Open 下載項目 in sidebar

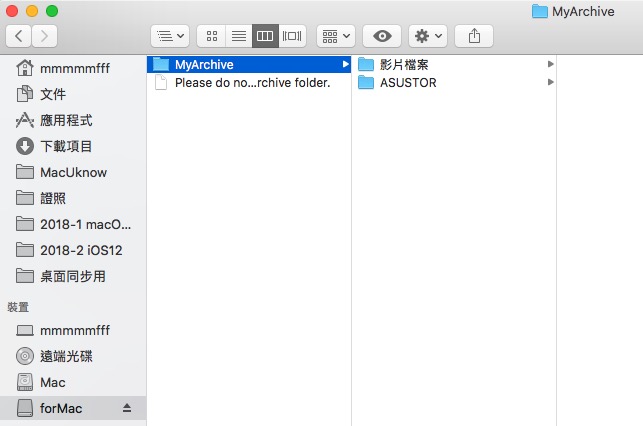(66, 146)
